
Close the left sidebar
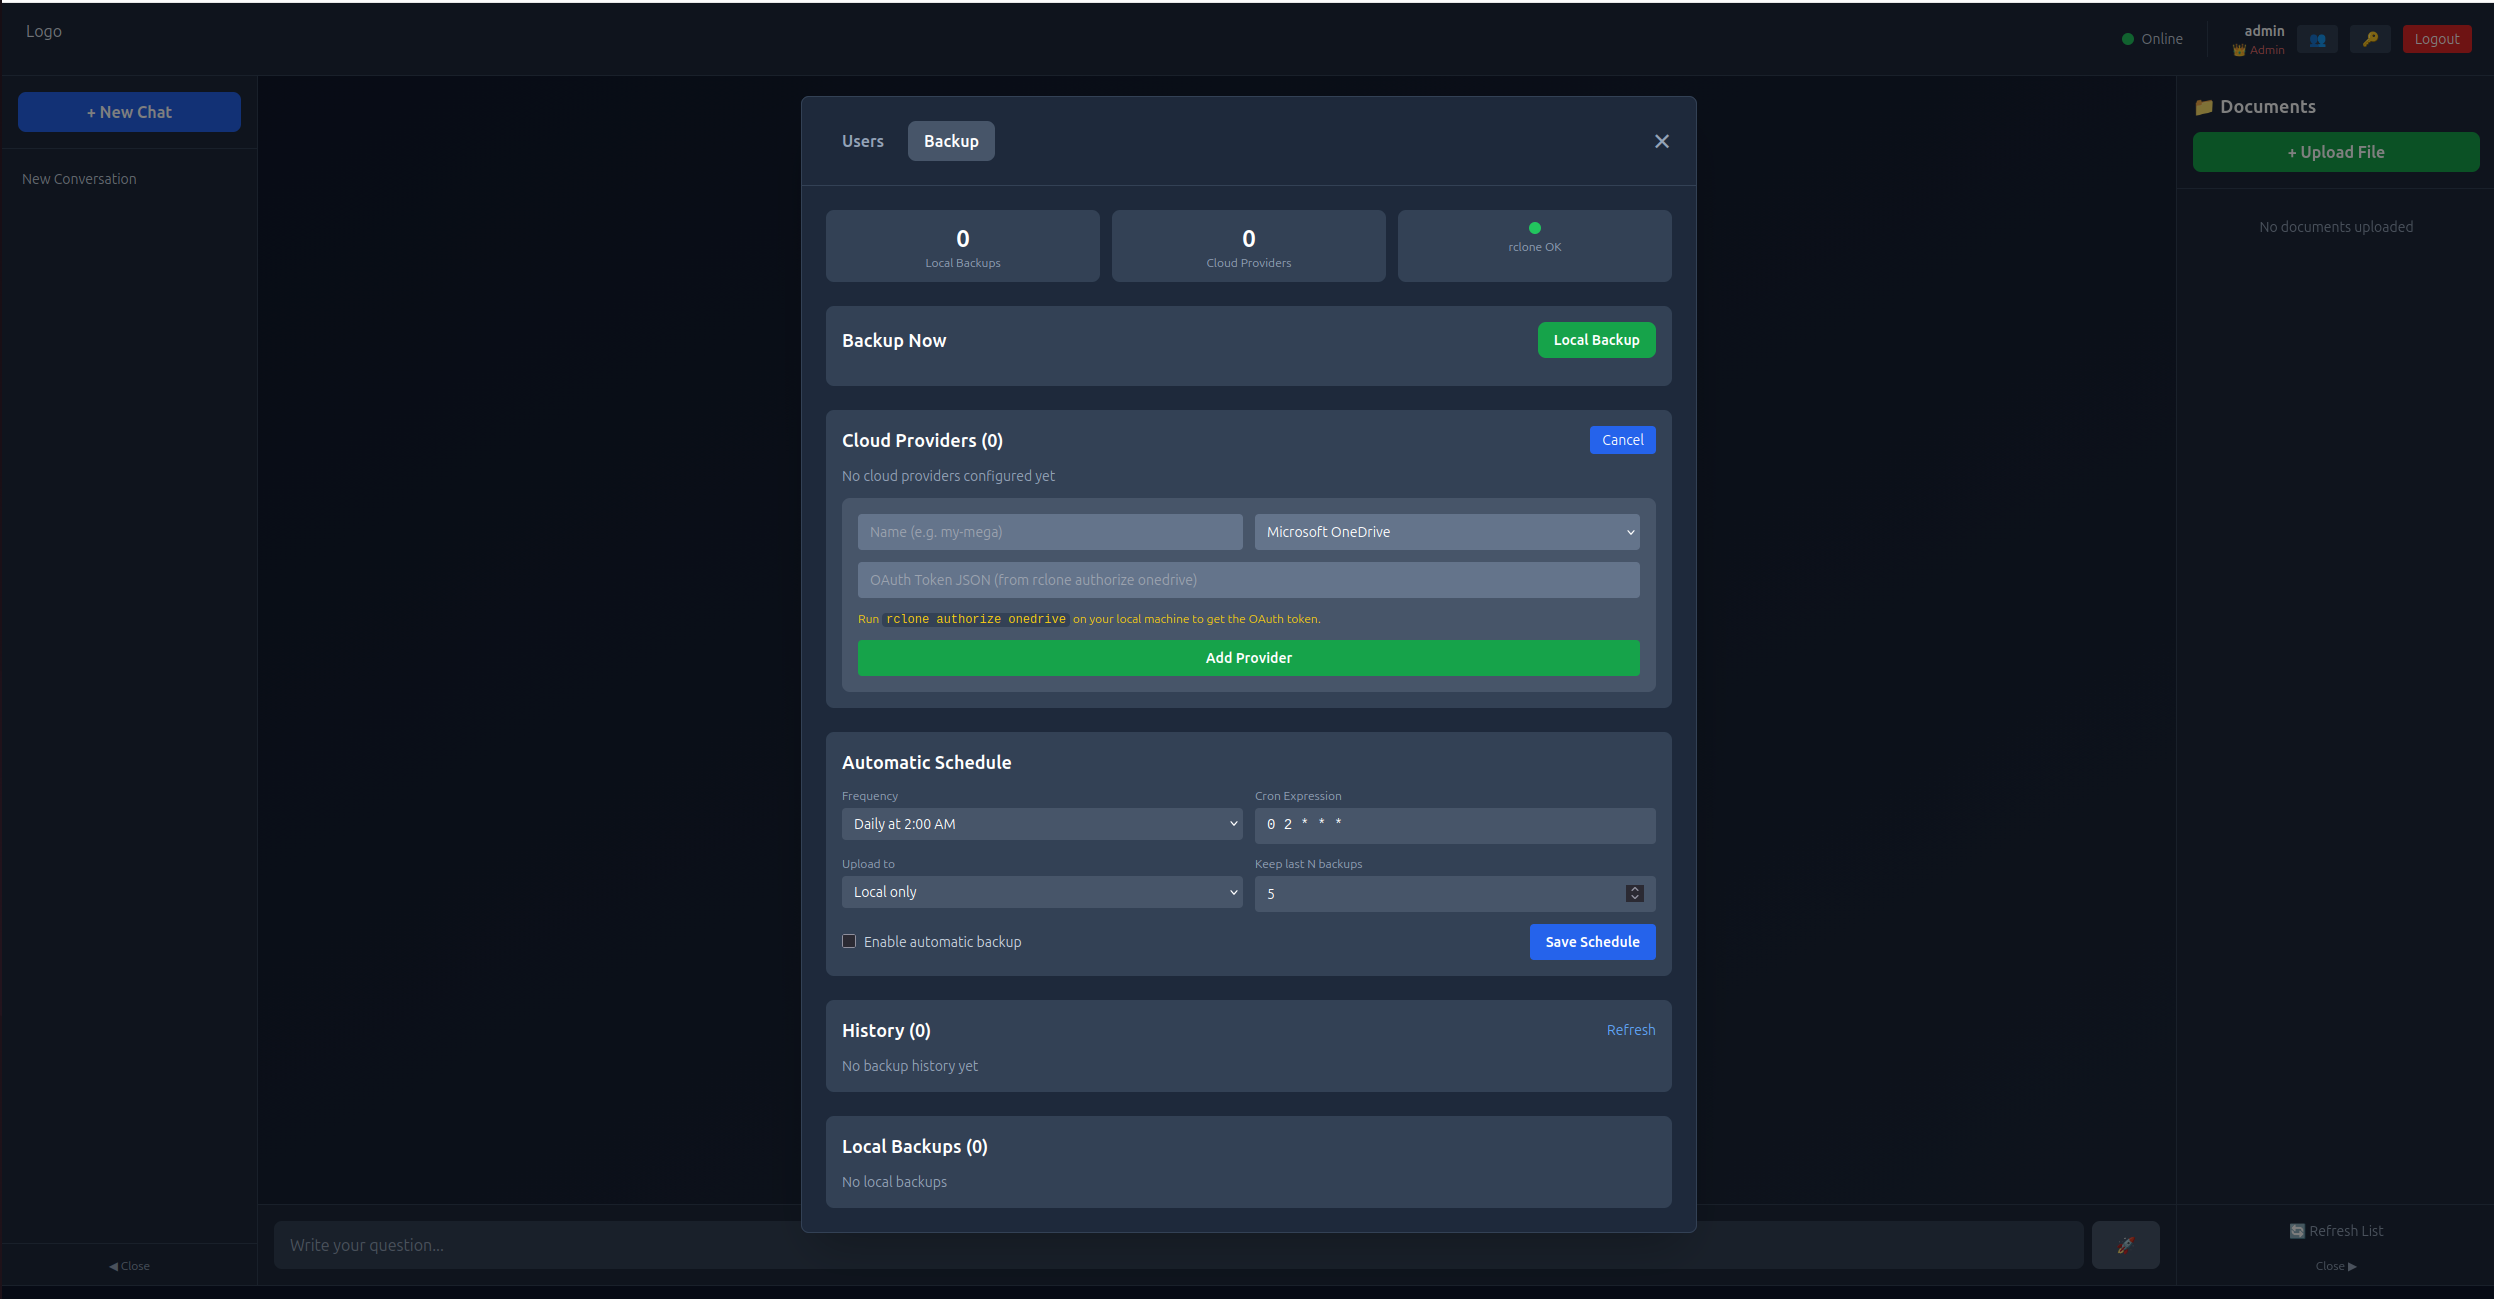[129, 1266]
